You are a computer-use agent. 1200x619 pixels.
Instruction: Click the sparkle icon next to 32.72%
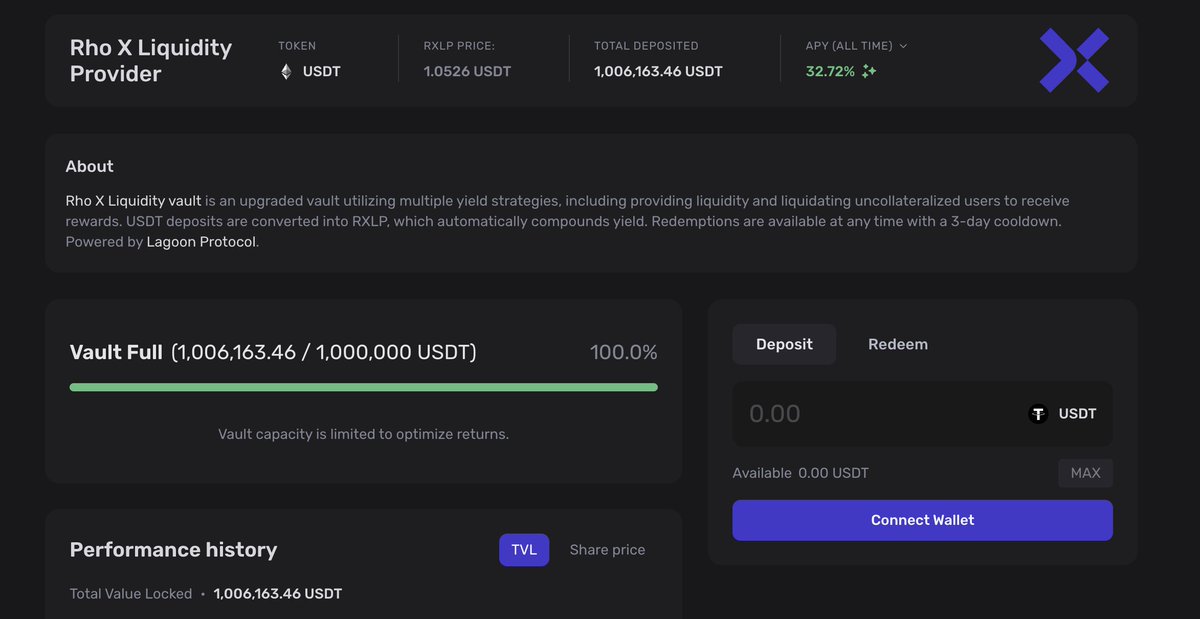pyautogui.click(x=869, y=72)
